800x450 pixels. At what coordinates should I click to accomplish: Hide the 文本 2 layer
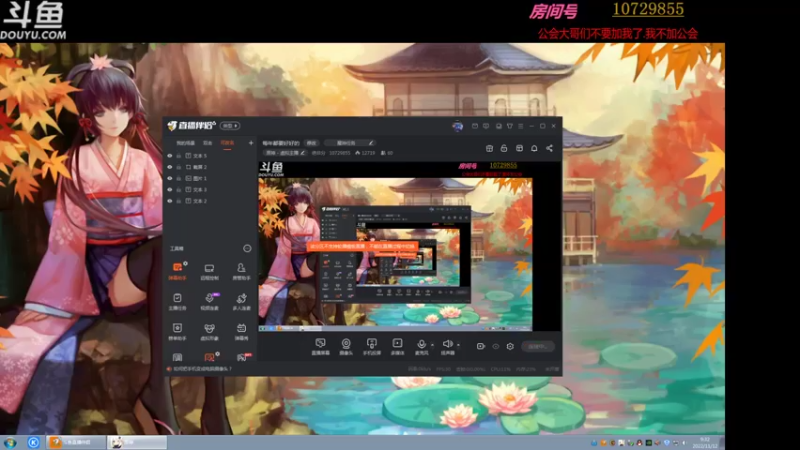tap(170, 201)
